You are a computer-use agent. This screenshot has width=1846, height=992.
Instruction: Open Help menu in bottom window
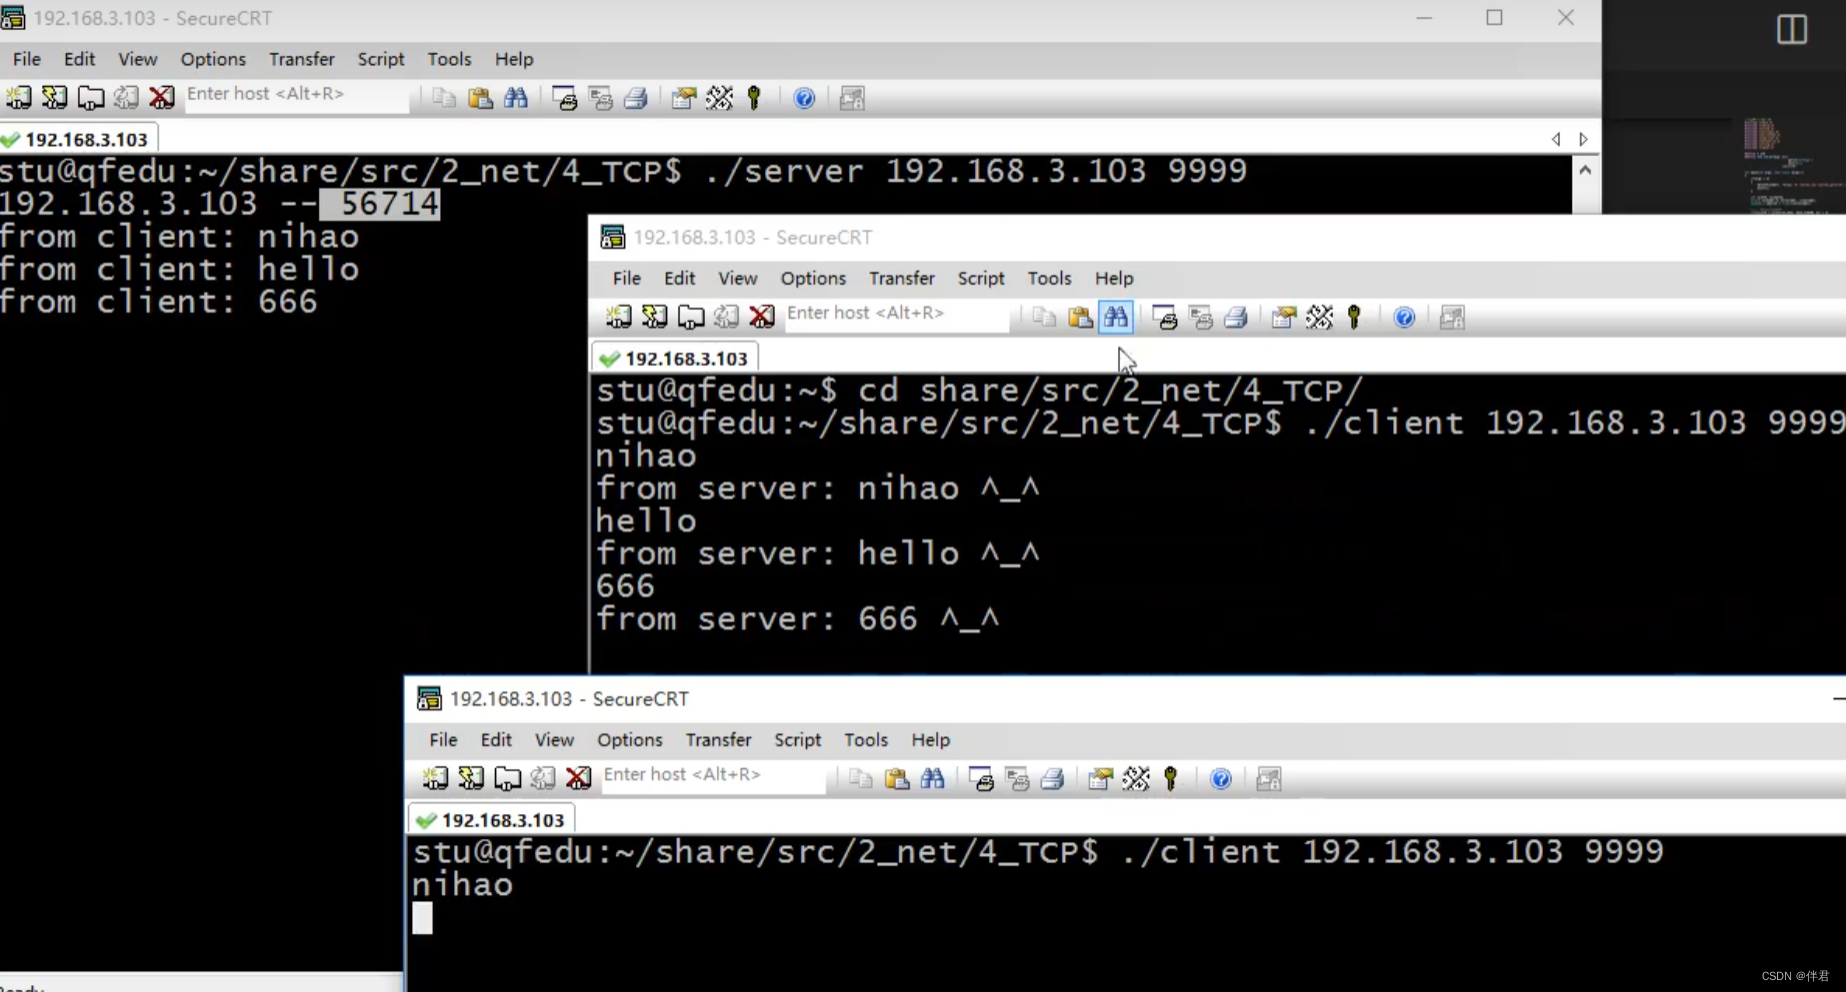(x=930, y=740)
